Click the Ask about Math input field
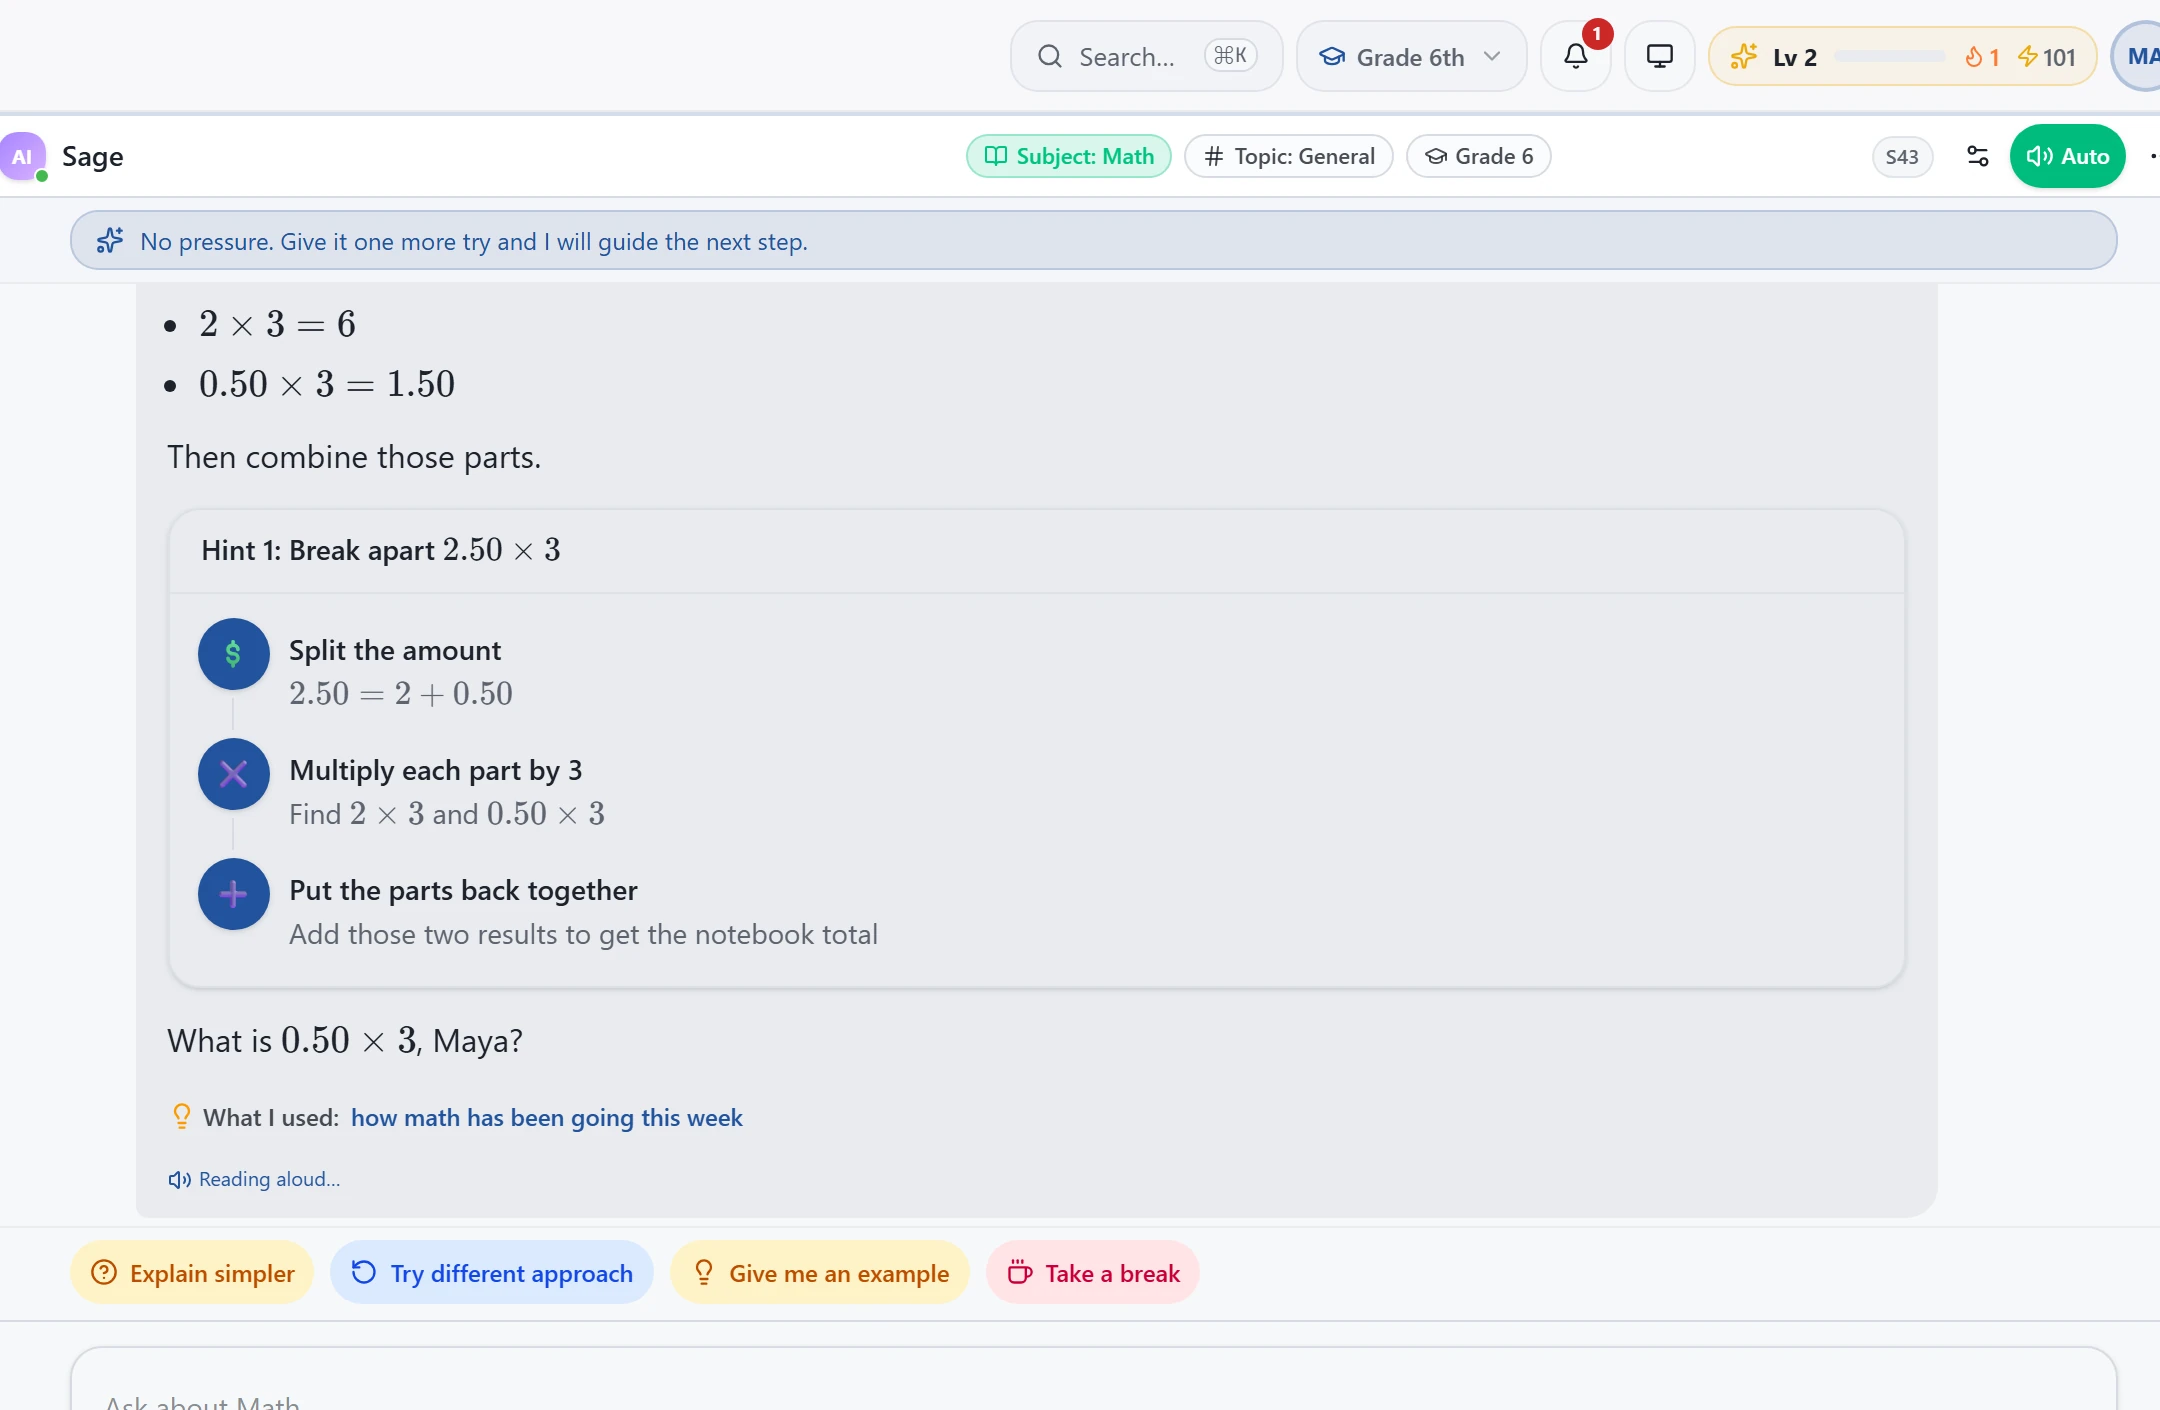The width and height of the screenshot is (2160, 1410). coord(1093,1380)
